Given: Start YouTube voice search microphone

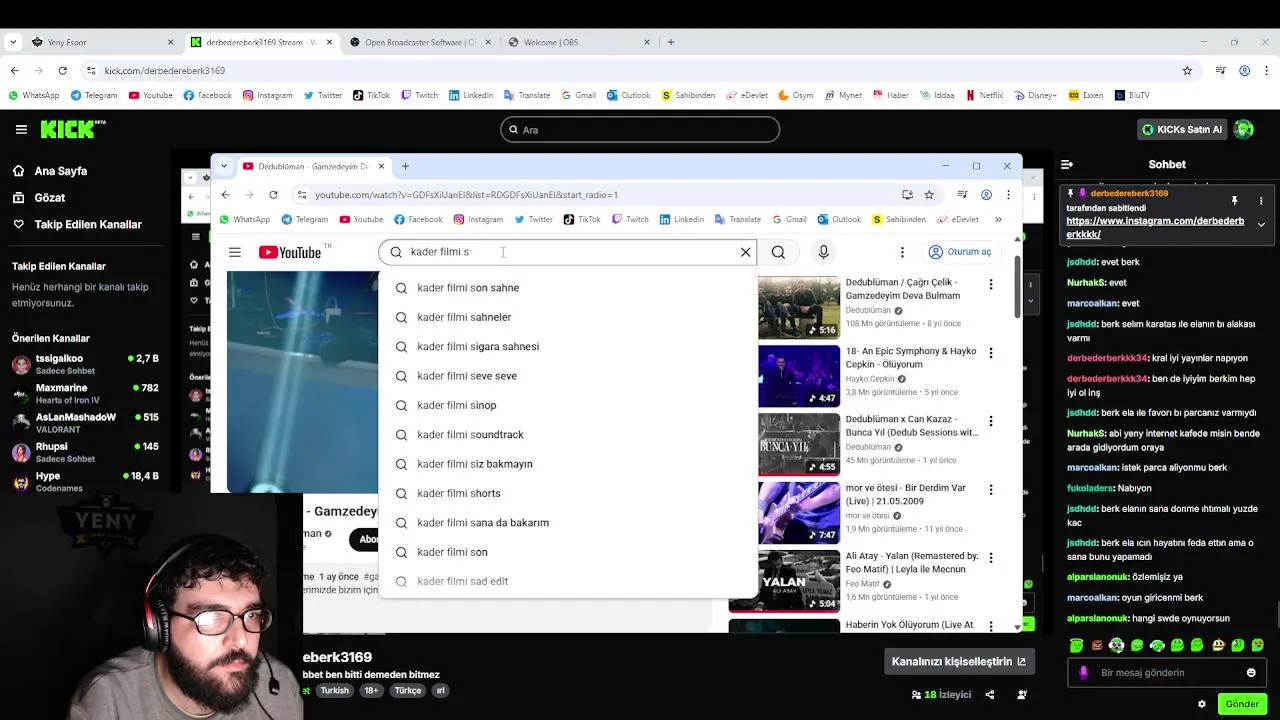Looking at the screenshot, I should (x=823, y=252).
